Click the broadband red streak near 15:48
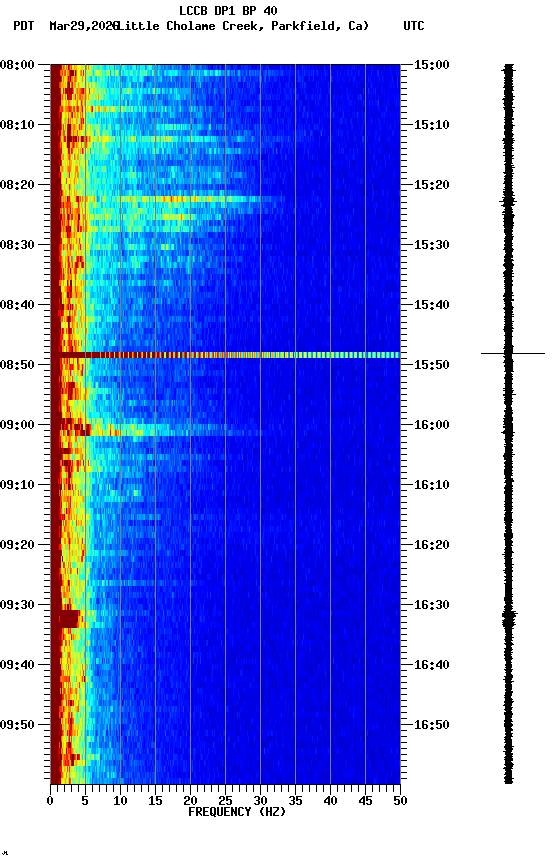This screenshot has width=552, height=864. tap(225, 355)
